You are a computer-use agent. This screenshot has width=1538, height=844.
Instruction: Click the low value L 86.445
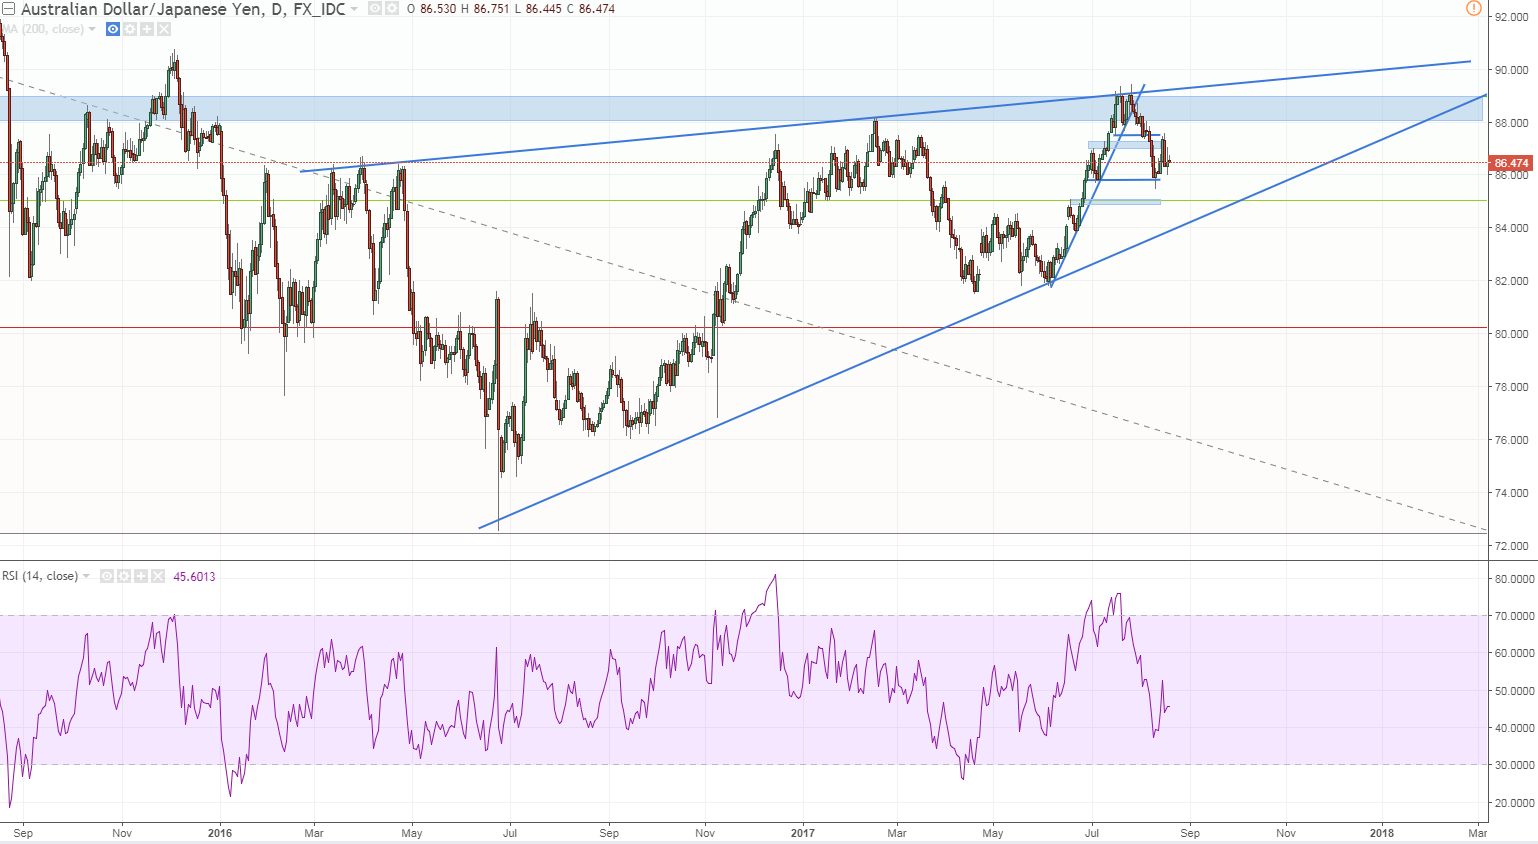(538, 9)
